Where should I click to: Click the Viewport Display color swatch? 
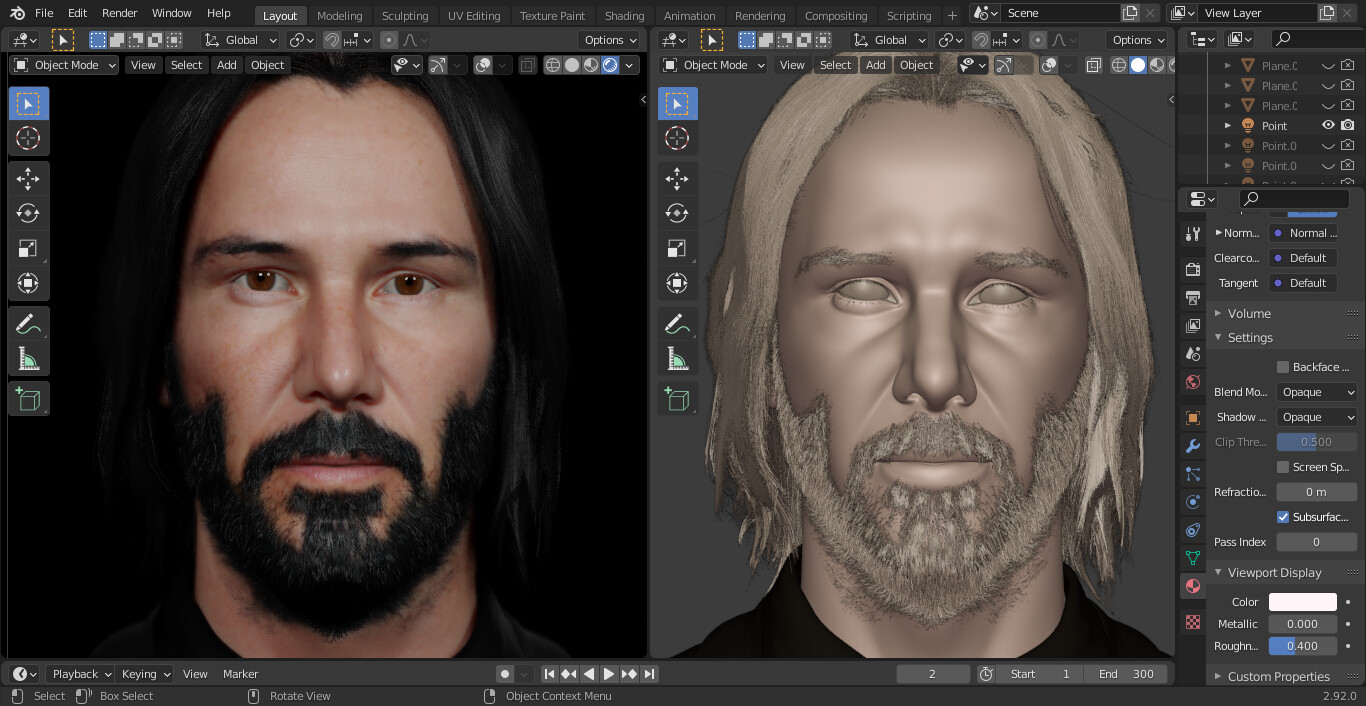pos(1302,602)
